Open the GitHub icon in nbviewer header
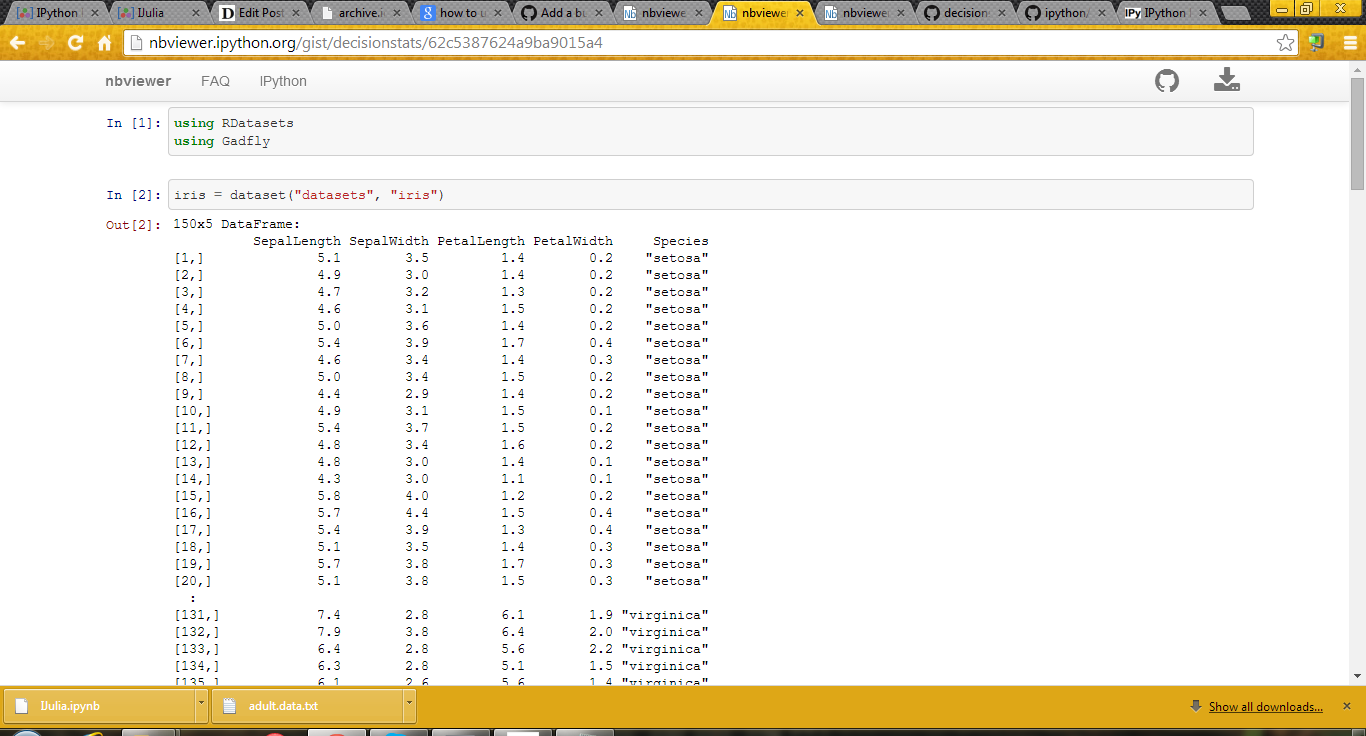Viewport: 1366px width, 736px height. point(1167,81)
